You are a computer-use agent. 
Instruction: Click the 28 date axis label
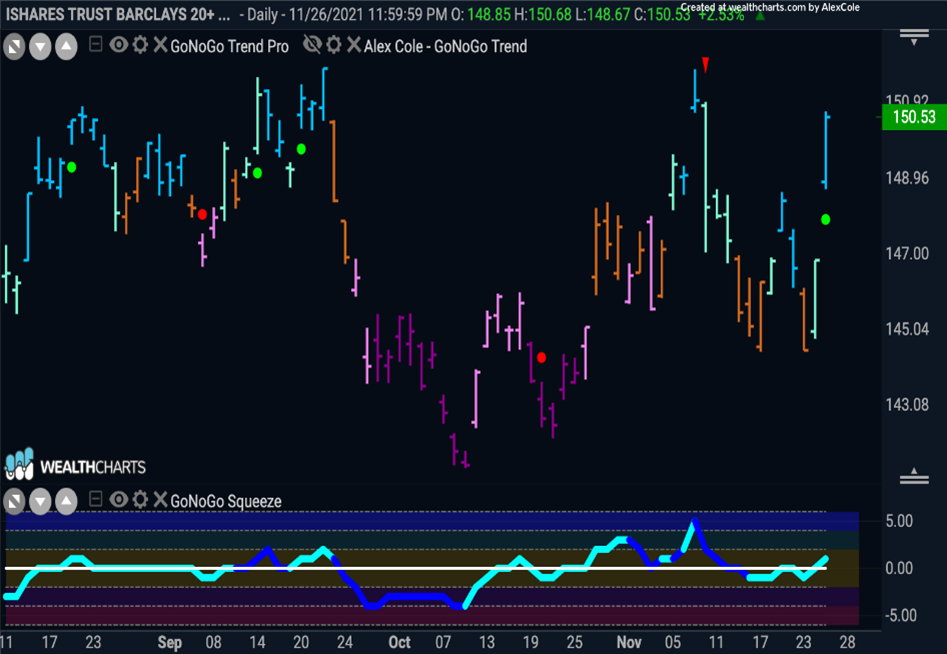(847, 642)
